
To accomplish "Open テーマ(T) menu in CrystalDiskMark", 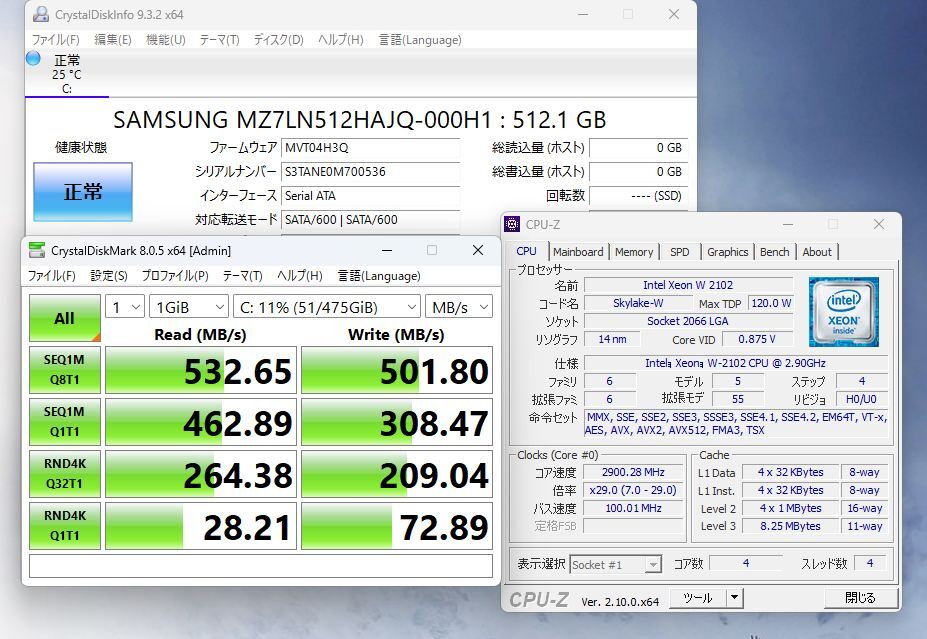I will [x=242, y=275].
